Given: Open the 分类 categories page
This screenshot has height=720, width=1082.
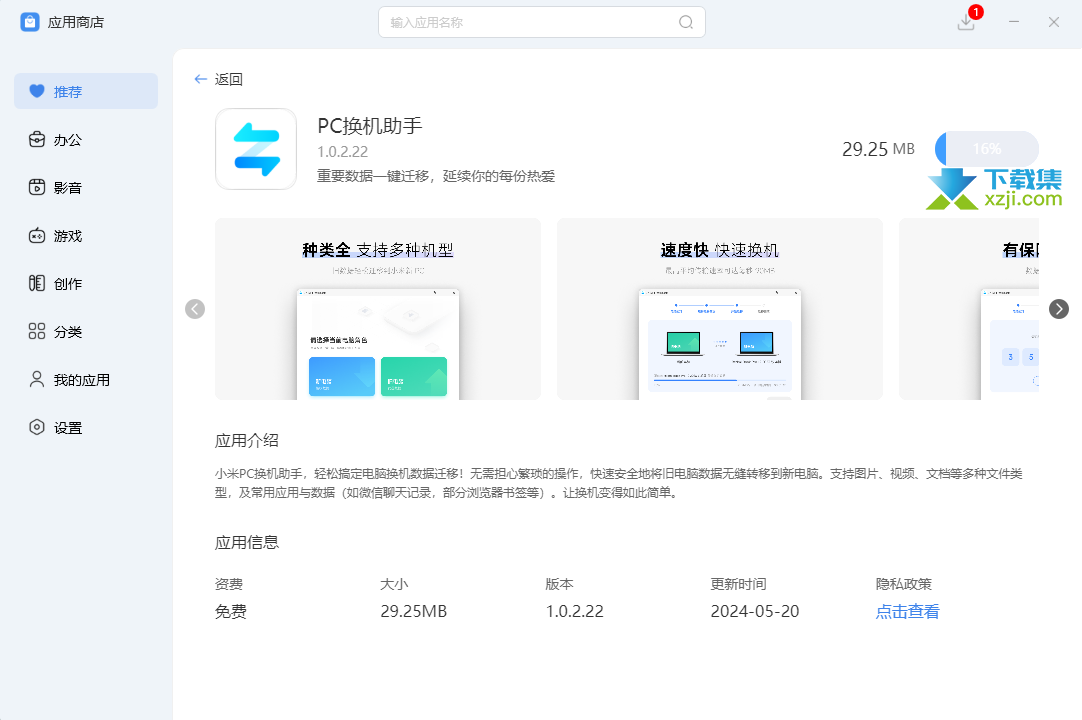Looking at the screenshot, I should coord(86,331).
